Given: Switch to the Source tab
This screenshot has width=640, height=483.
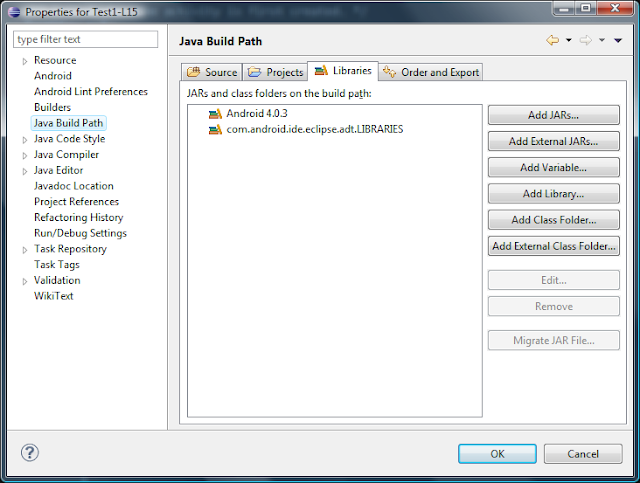Looking at the screenshot, I should (212, 72).
